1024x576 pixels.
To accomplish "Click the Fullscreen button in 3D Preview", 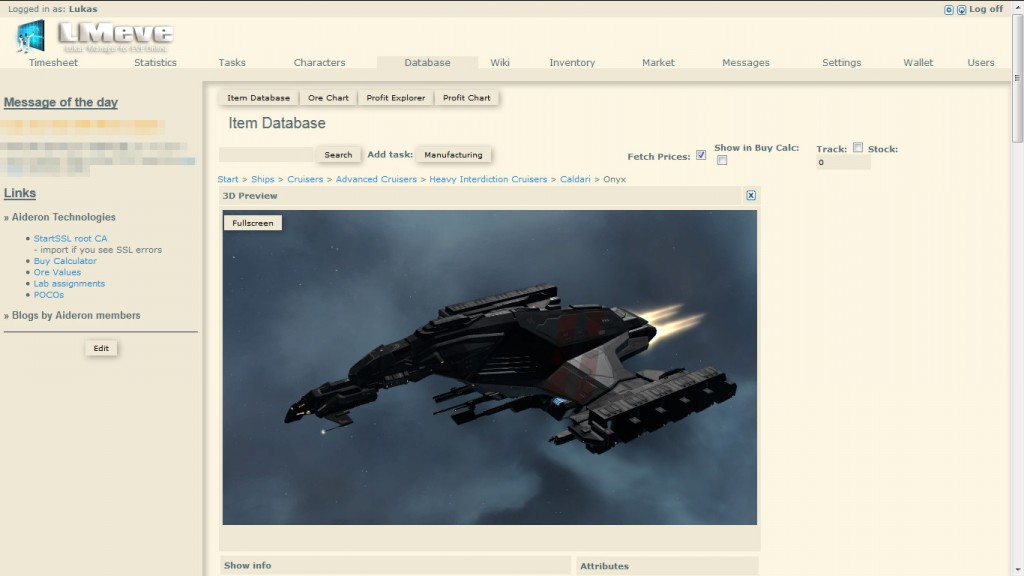I will coord(253,223).
